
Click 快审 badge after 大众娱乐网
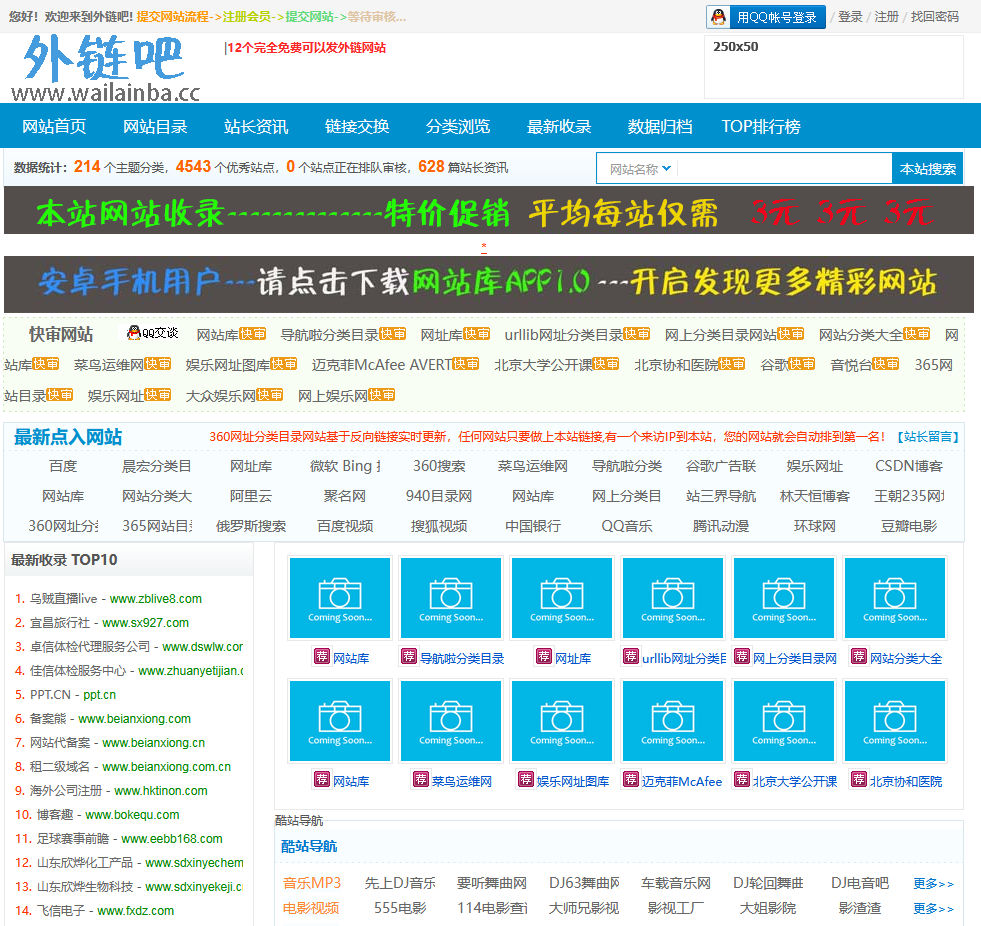270,395
